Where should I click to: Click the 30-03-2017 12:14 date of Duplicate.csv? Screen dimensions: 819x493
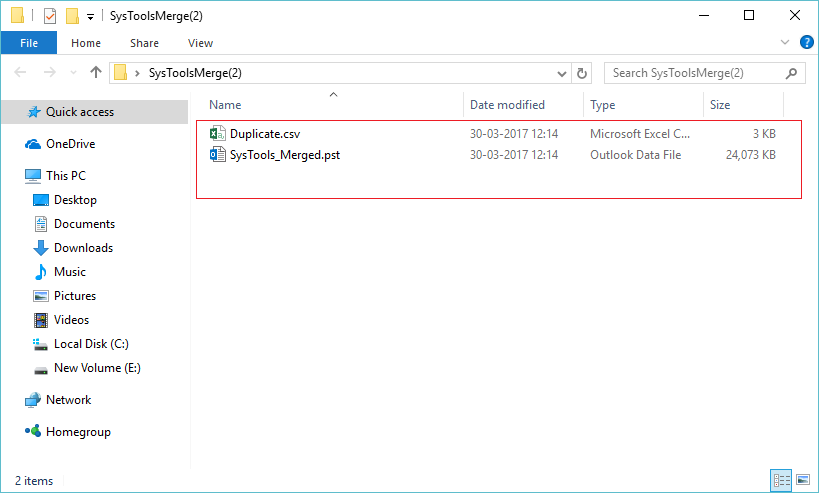514,134
